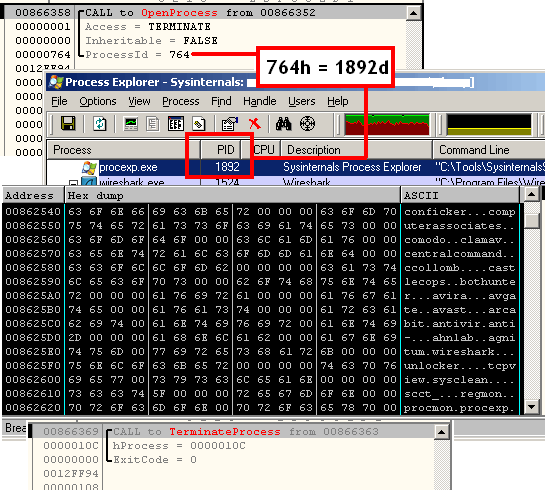Open the File menu in Process Explorer
The image size is (545, 490).
(59, 101)
